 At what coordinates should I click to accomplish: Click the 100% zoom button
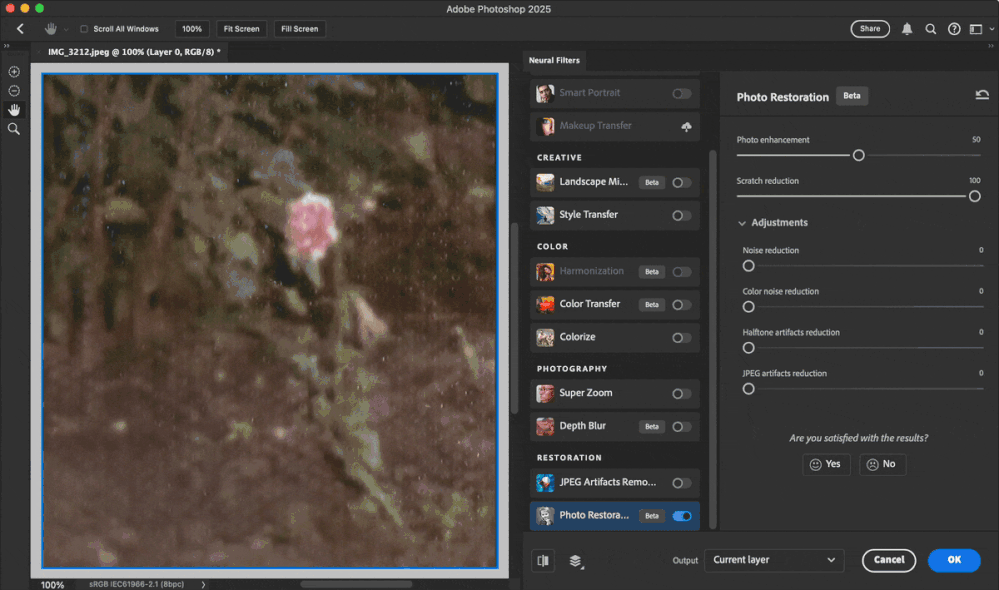coord(192,29)
